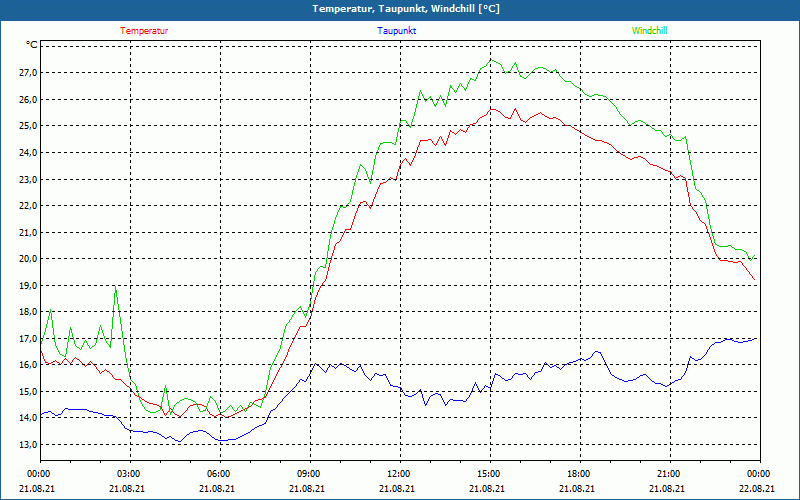Image resolution: width=800 pixels, height=500 pixels.
Task: Click the 26,0 y-axis value
Action: click(28, 99)
